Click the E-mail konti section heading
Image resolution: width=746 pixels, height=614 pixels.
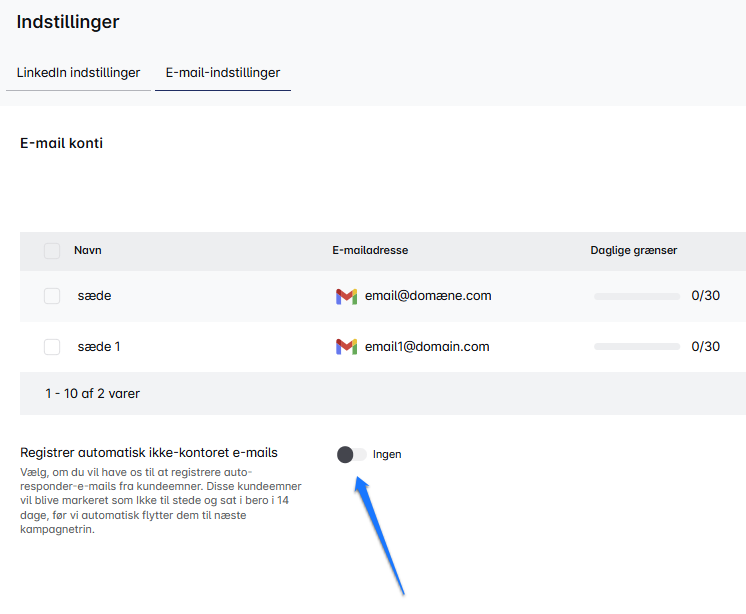61,143
